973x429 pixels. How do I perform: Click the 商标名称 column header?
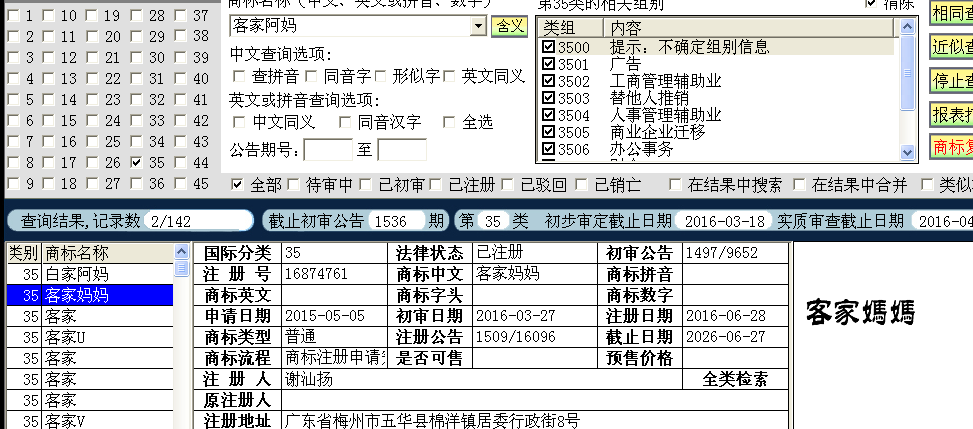click(x=107, y=253)
